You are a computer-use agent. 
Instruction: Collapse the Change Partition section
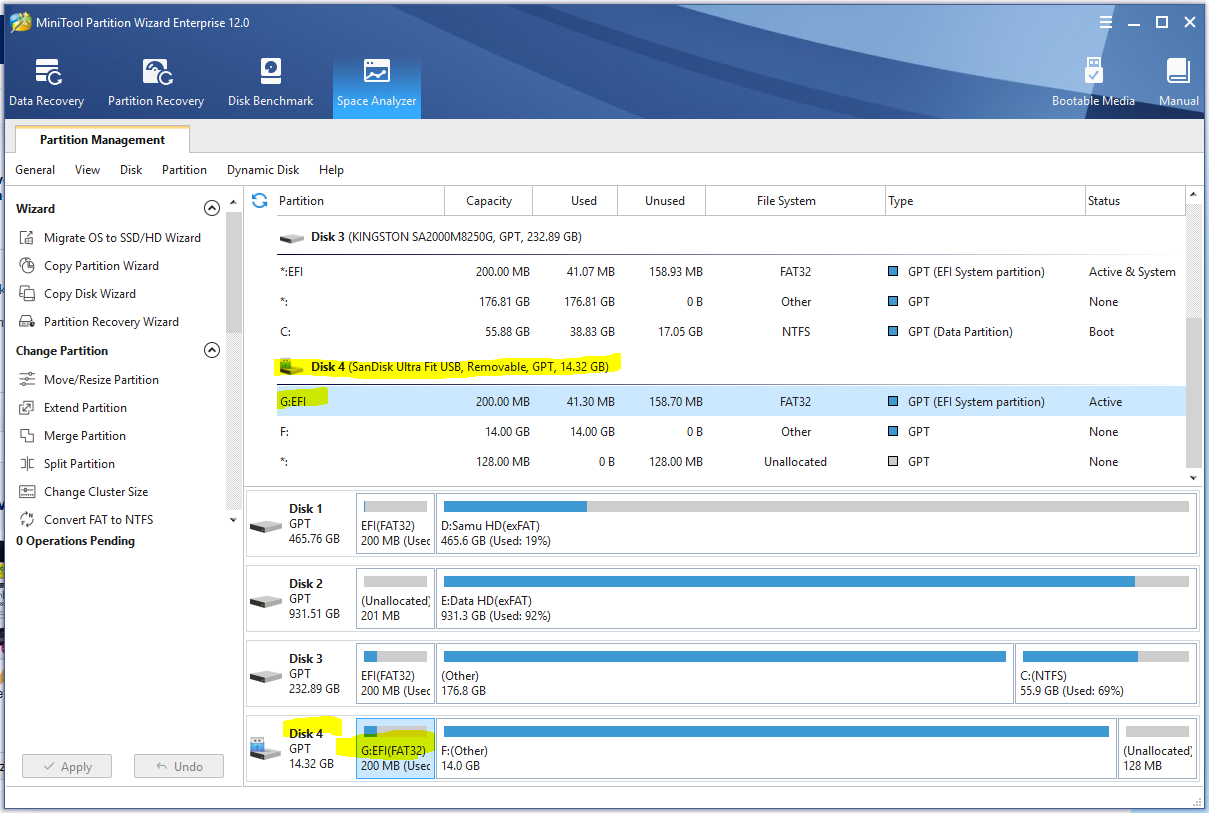[x=211, y=350]
